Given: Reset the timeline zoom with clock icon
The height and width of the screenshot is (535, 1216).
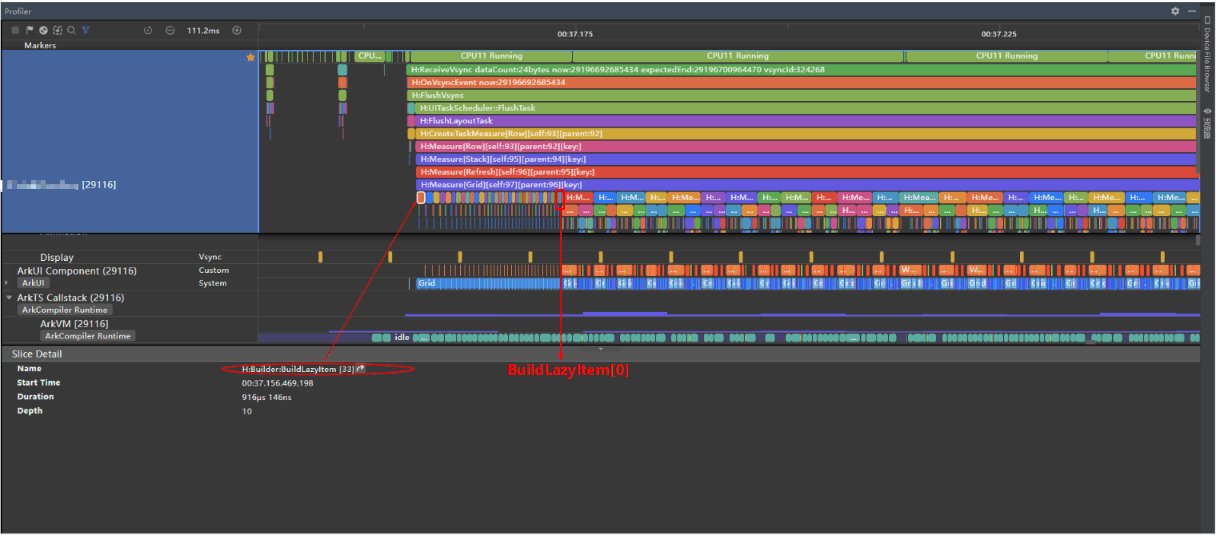Looking at the screenshot, I should [x=148, y=30].
